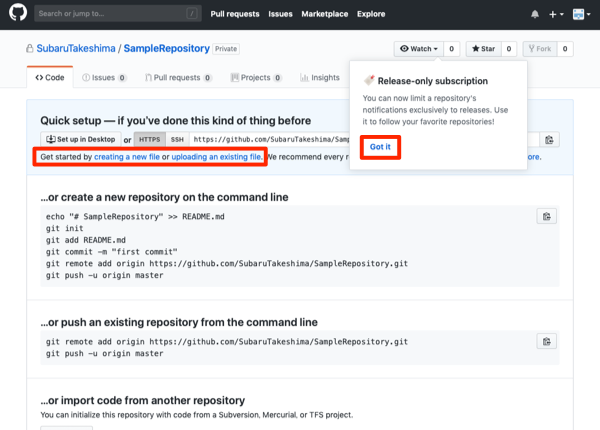
Task: Switch to the Projects tab
Action: coord(256,78)
